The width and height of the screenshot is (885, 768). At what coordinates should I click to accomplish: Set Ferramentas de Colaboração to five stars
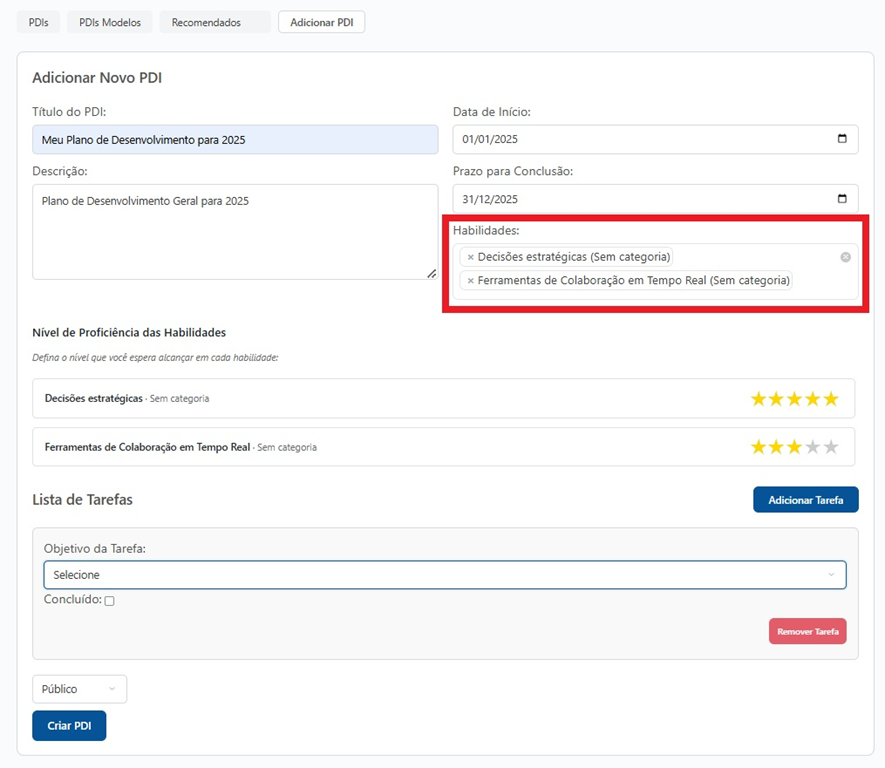(x=831, y=447)
